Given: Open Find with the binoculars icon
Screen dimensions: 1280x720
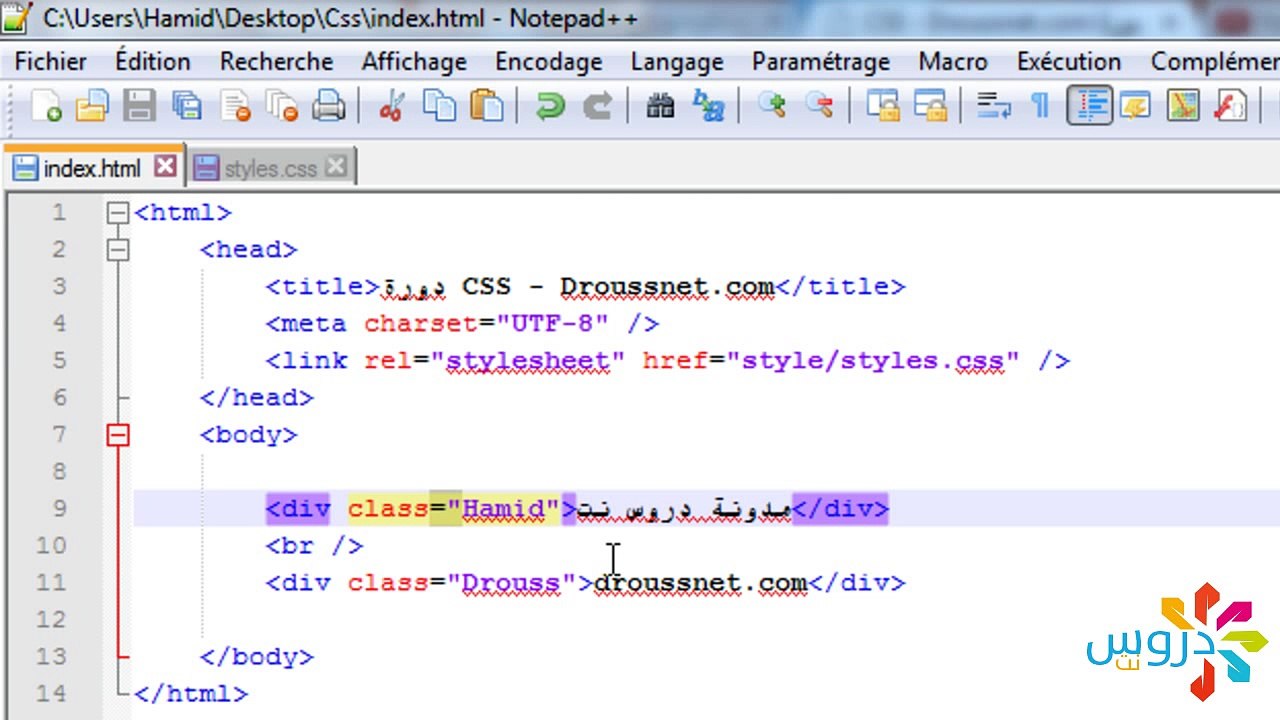Looking at the screenshot, I should point(660,105).
